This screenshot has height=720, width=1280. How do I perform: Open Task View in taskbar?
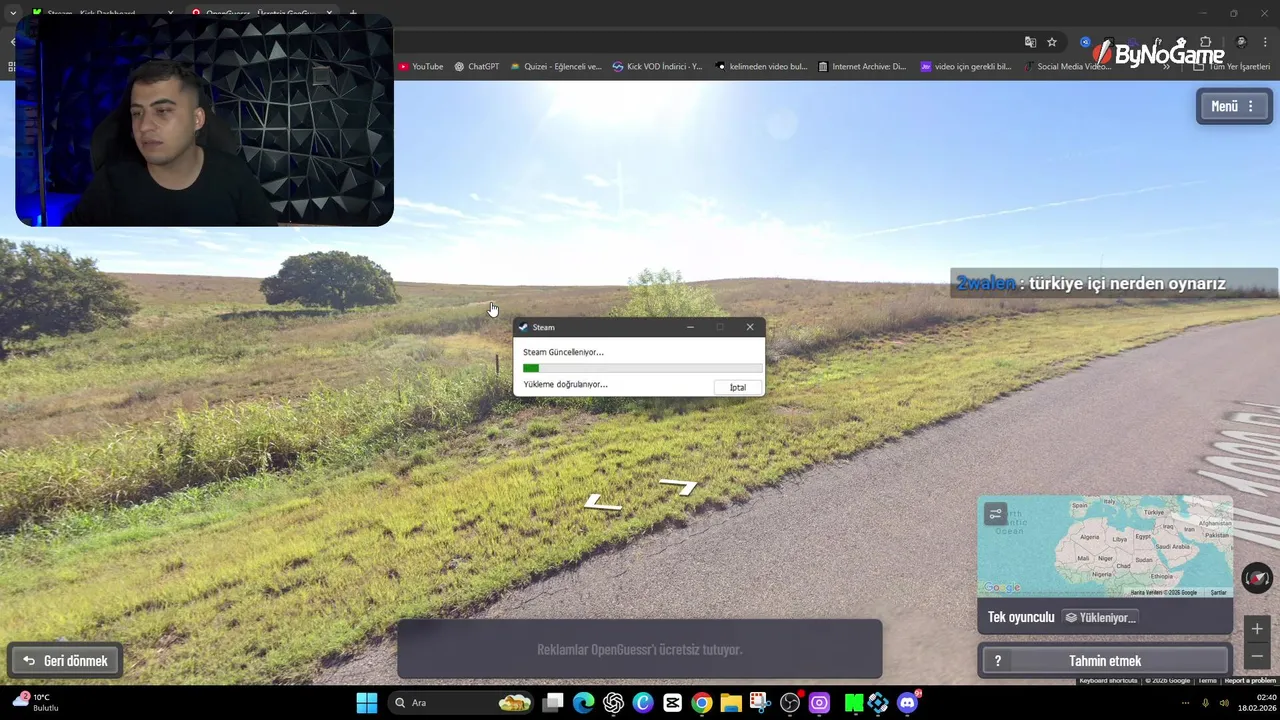[553, 703]
